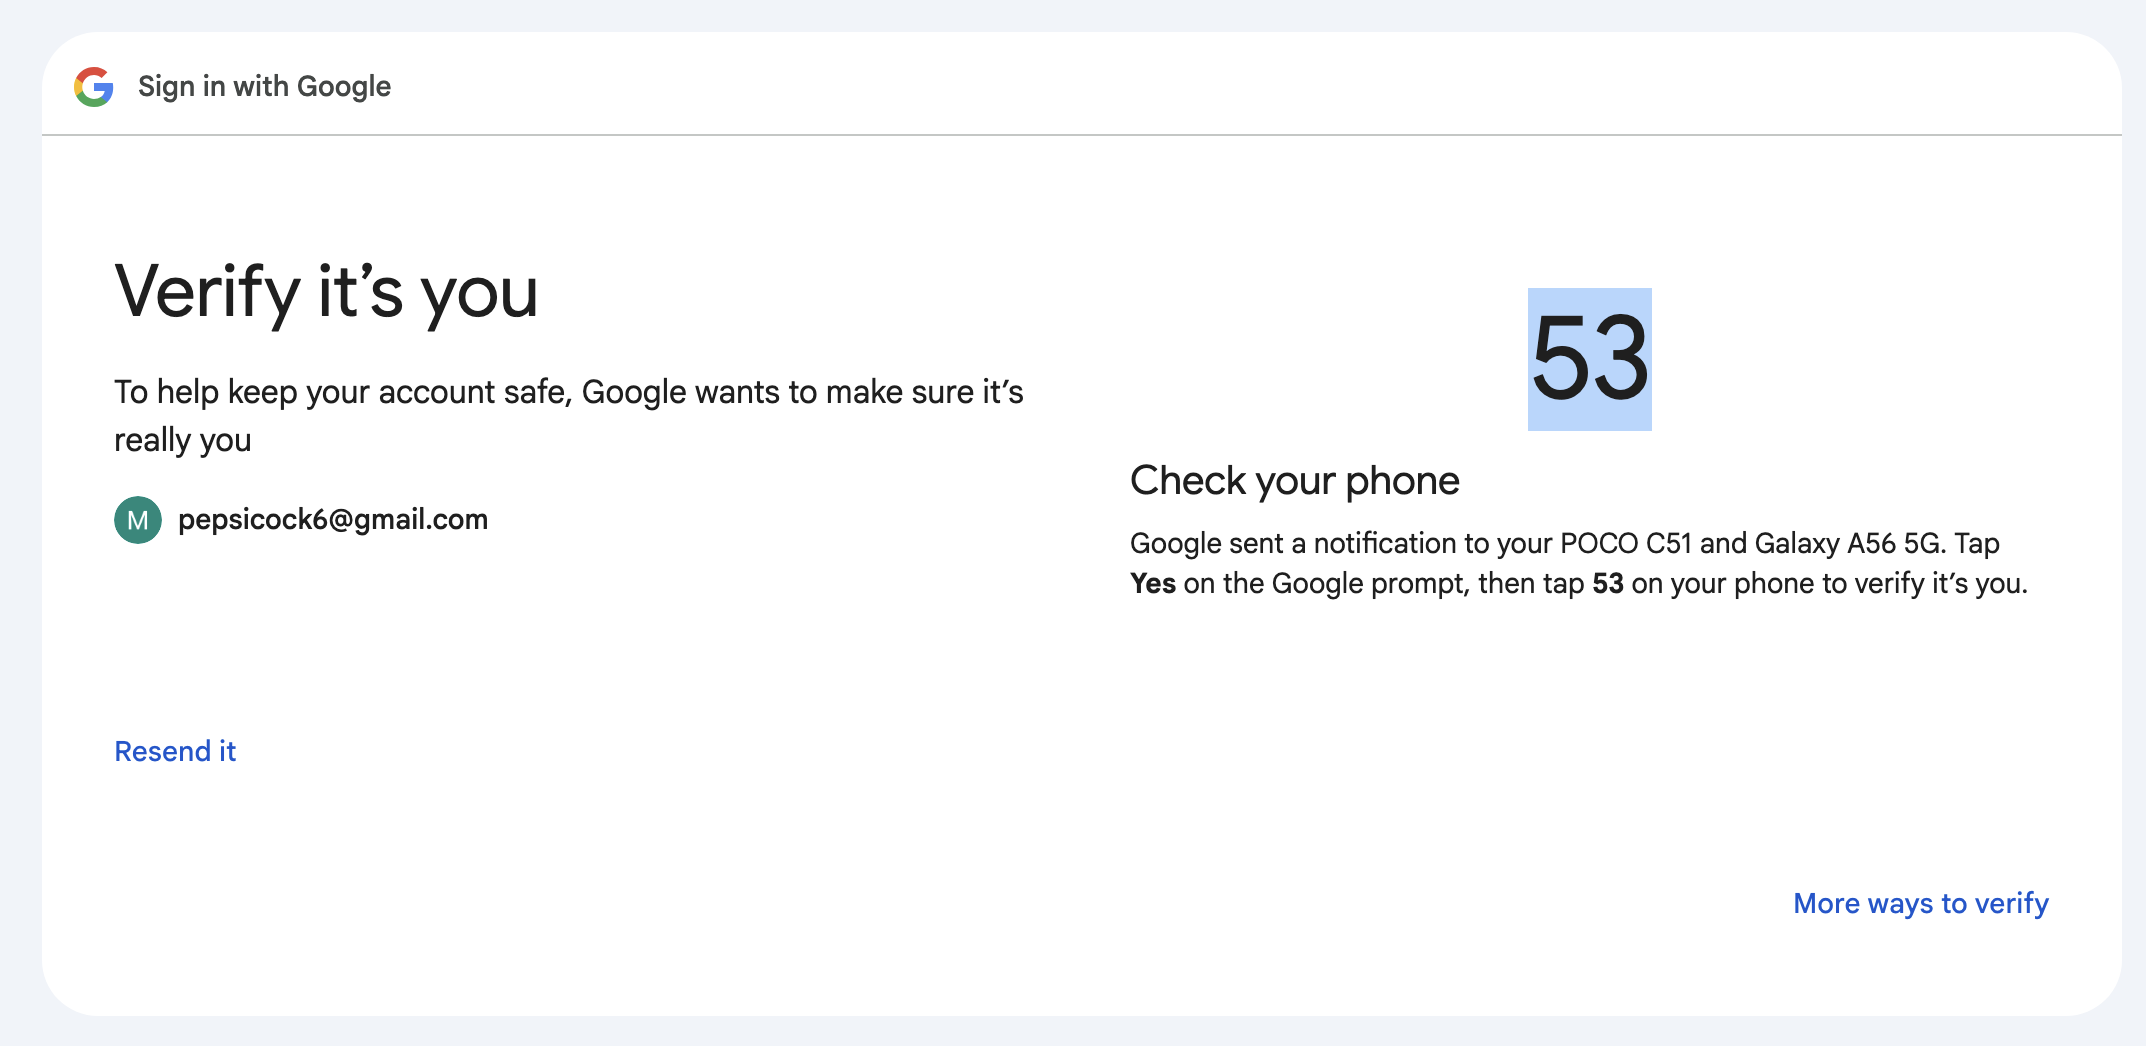2146x1046 pixels.
Task: Open "More ways to verify"
Action: [x=1920, y=903]
